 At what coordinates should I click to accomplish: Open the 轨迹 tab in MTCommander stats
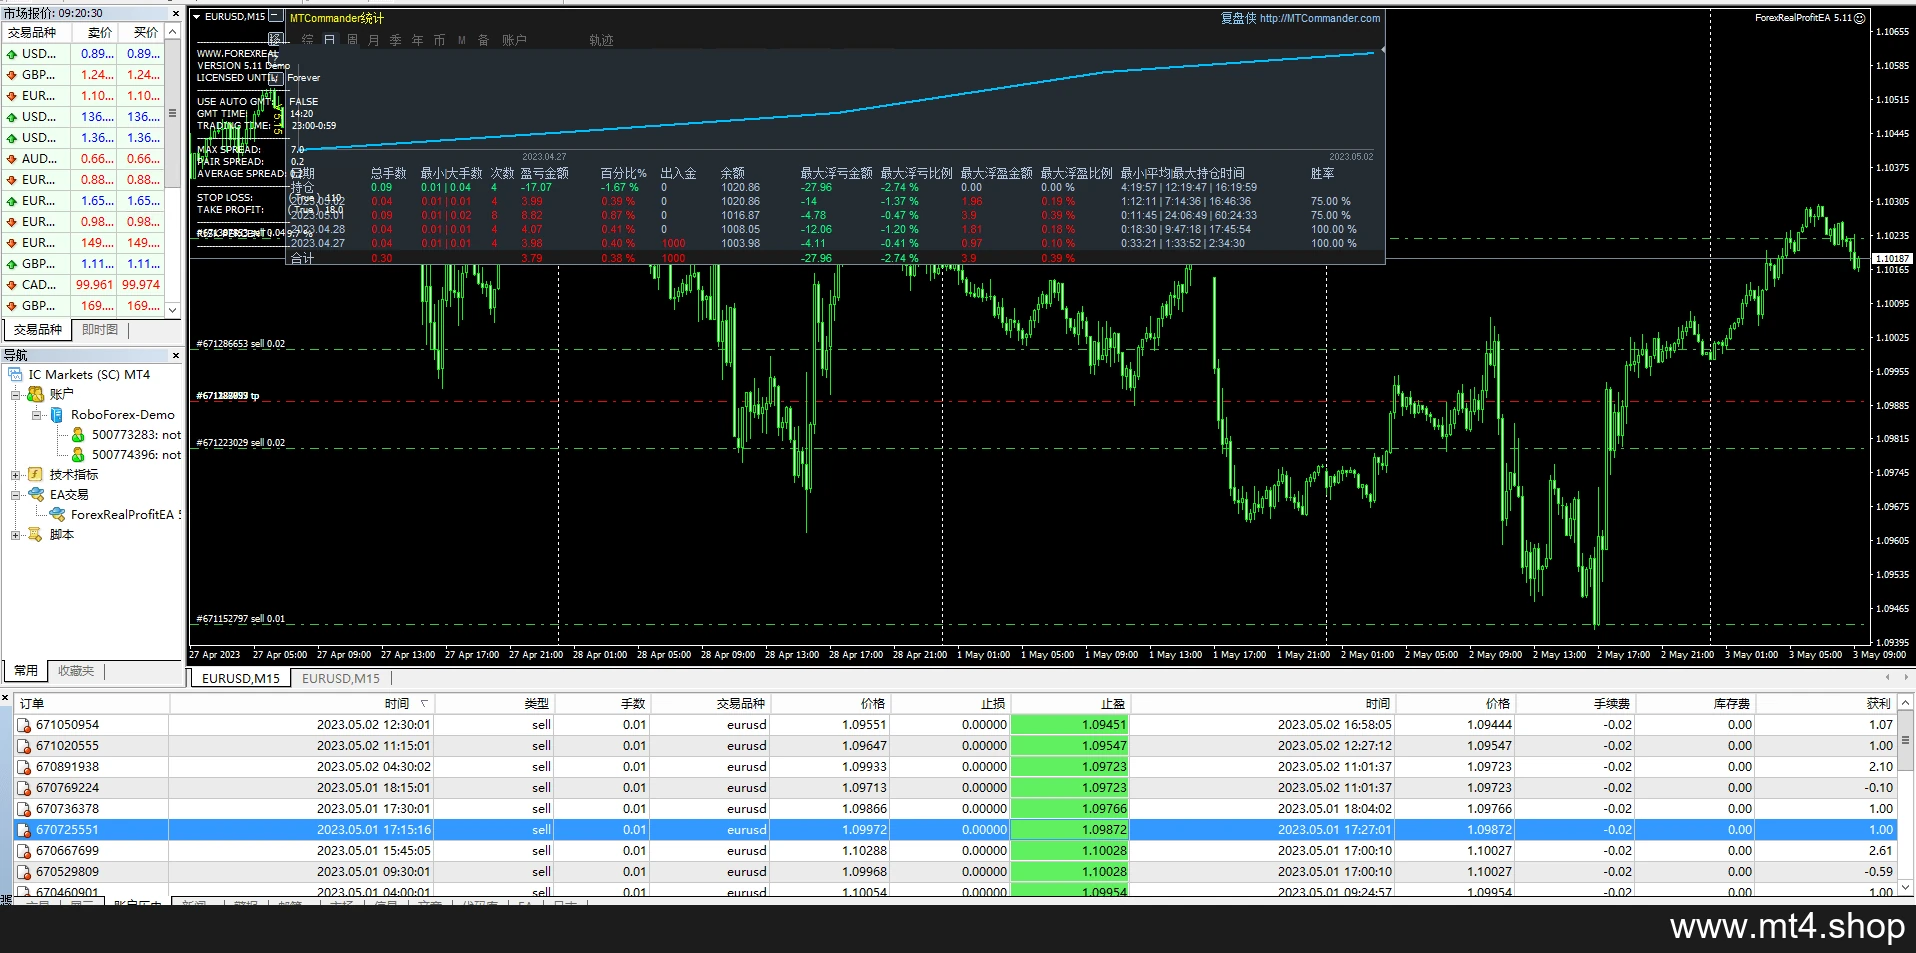pos(601,40)
